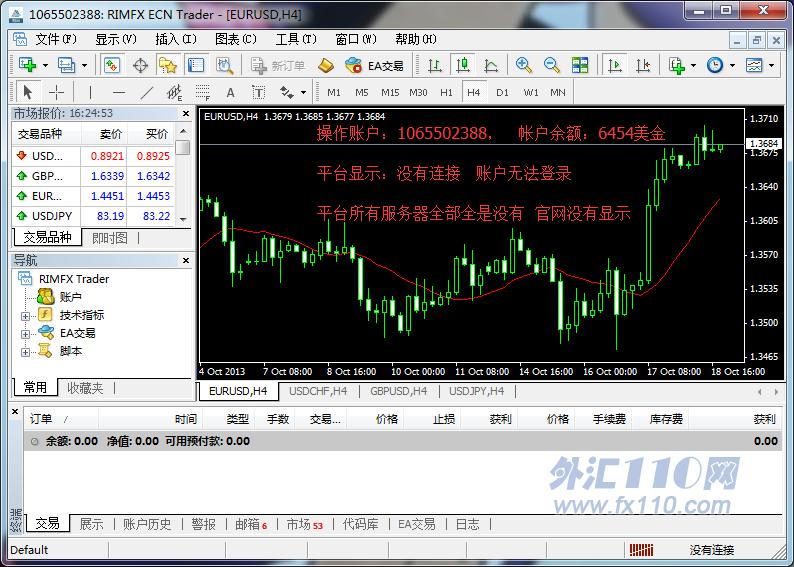
Task: Switch to bar chart display icon
Action: pyautogui.click(x=435, y=65)
